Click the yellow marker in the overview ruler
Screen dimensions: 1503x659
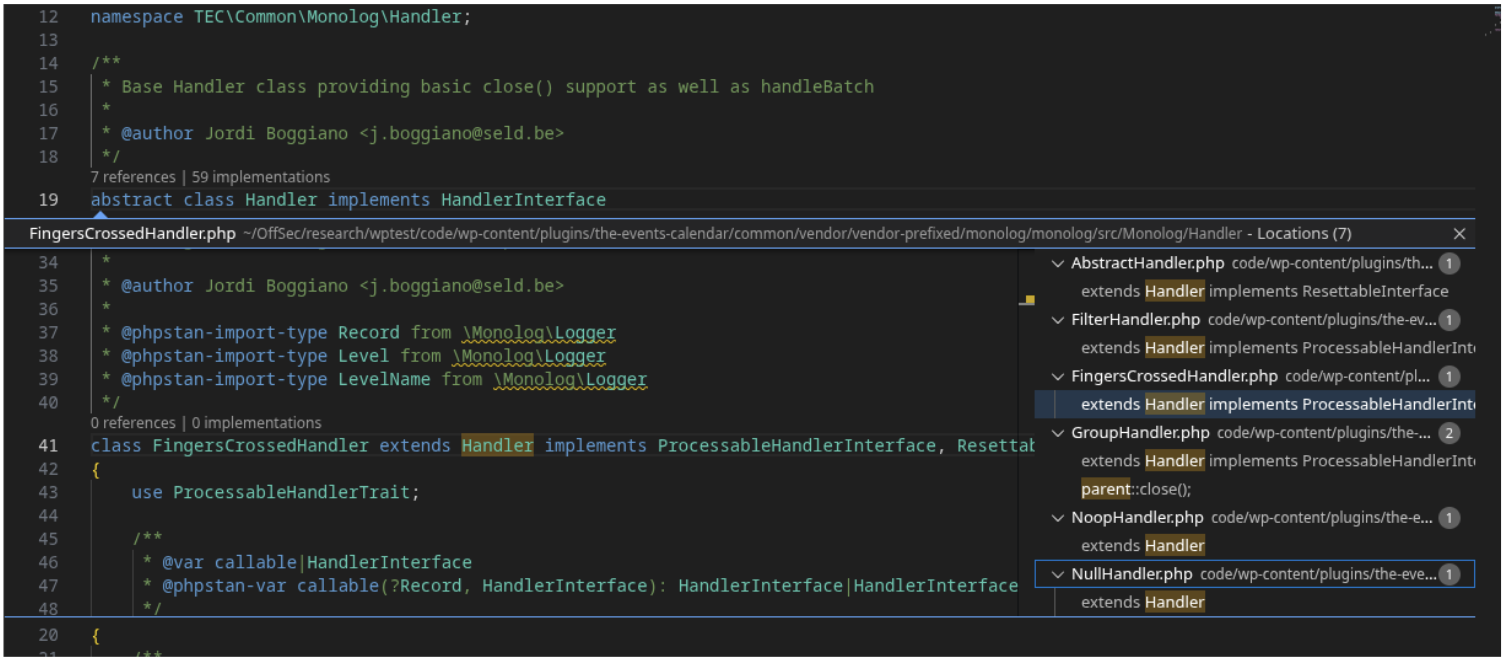(1029, 300)
